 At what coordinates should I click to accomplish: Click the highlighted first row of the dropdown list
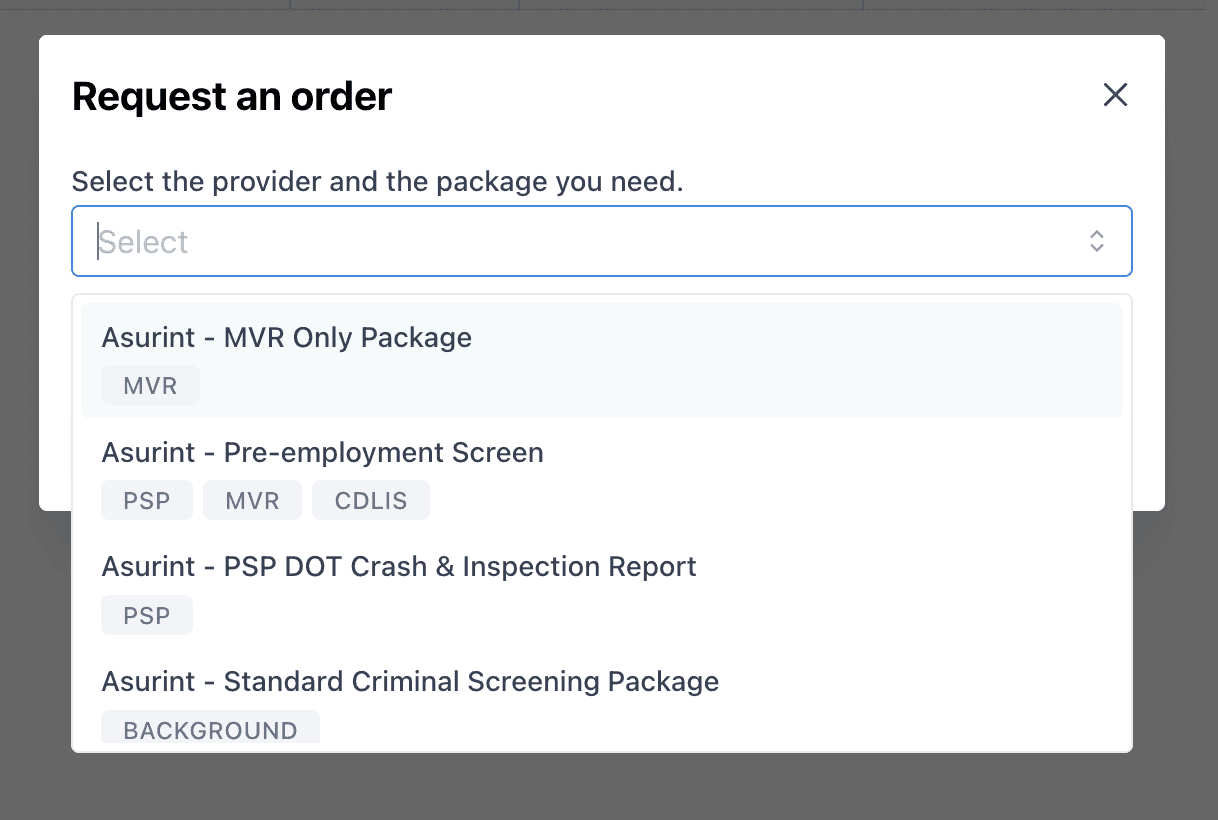pyautogui.click(x=700, y=360)
